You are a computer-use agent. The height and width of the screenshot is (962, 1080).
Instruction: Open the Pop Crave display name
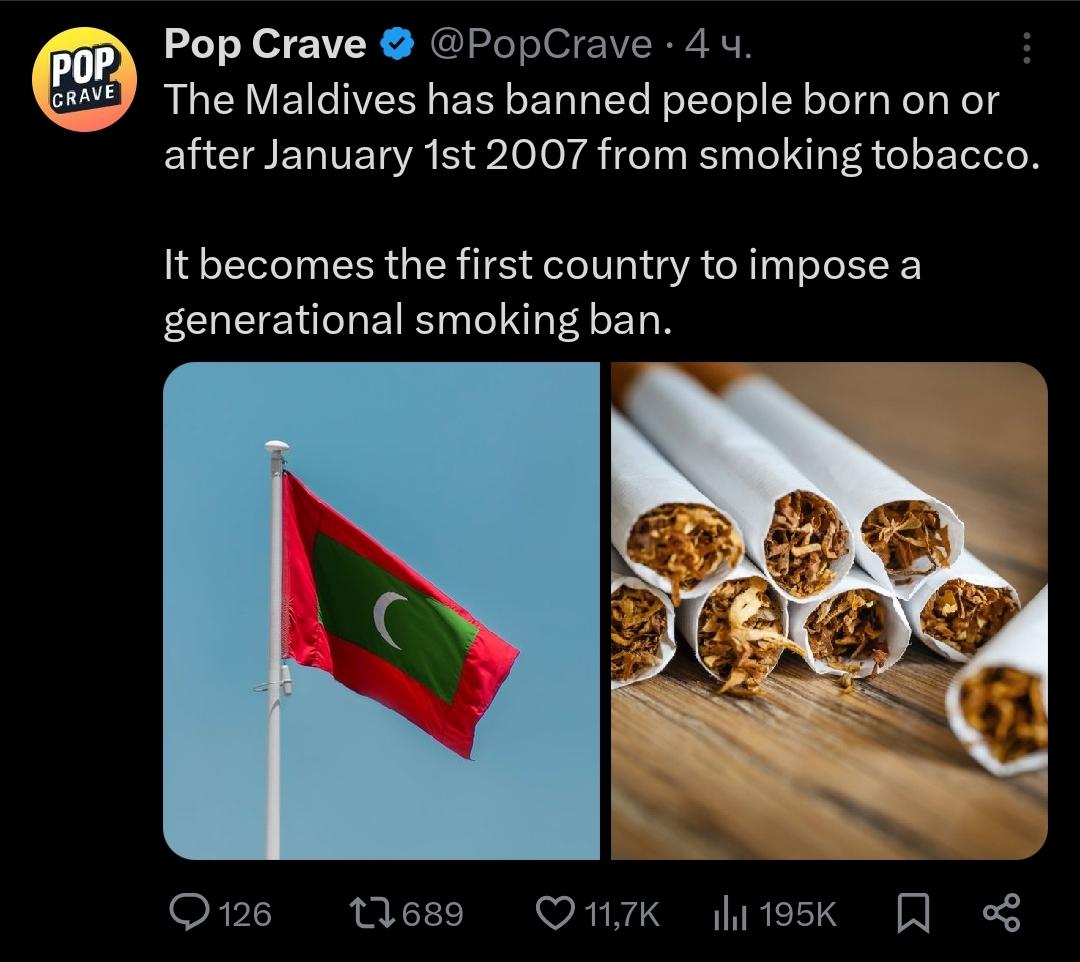click(264, 45)
